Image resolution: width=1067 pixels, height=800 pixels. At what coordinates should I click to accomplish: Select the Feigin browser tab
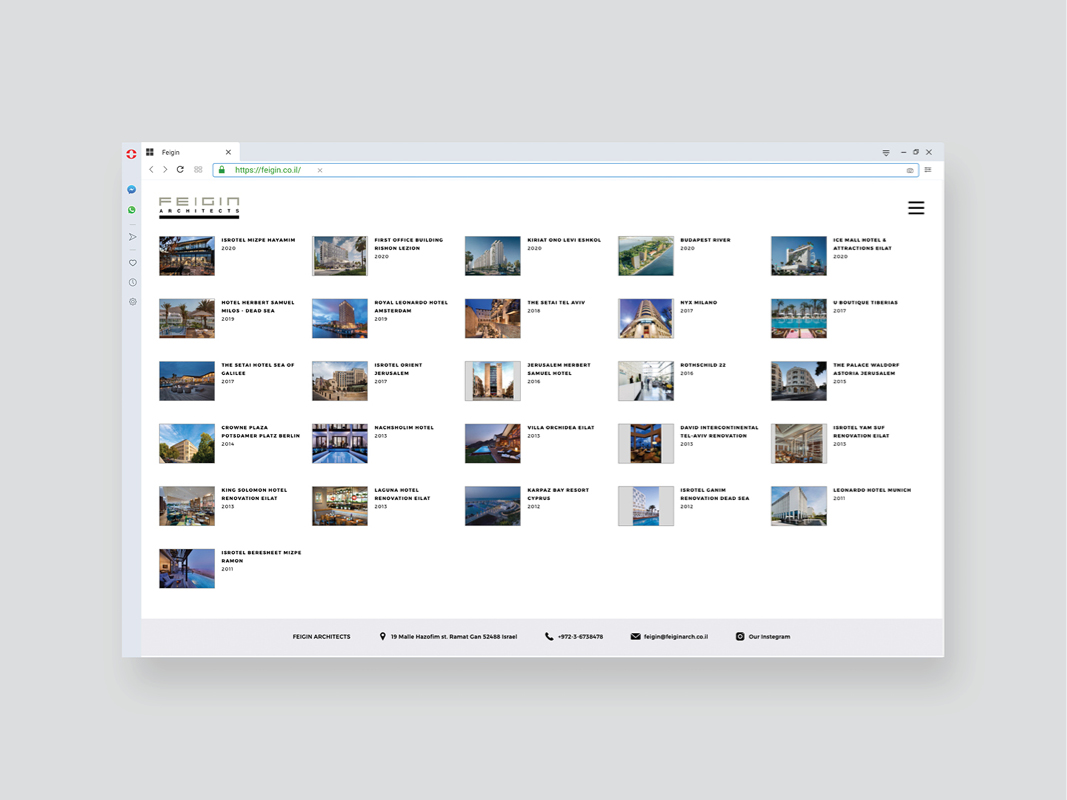191,152
